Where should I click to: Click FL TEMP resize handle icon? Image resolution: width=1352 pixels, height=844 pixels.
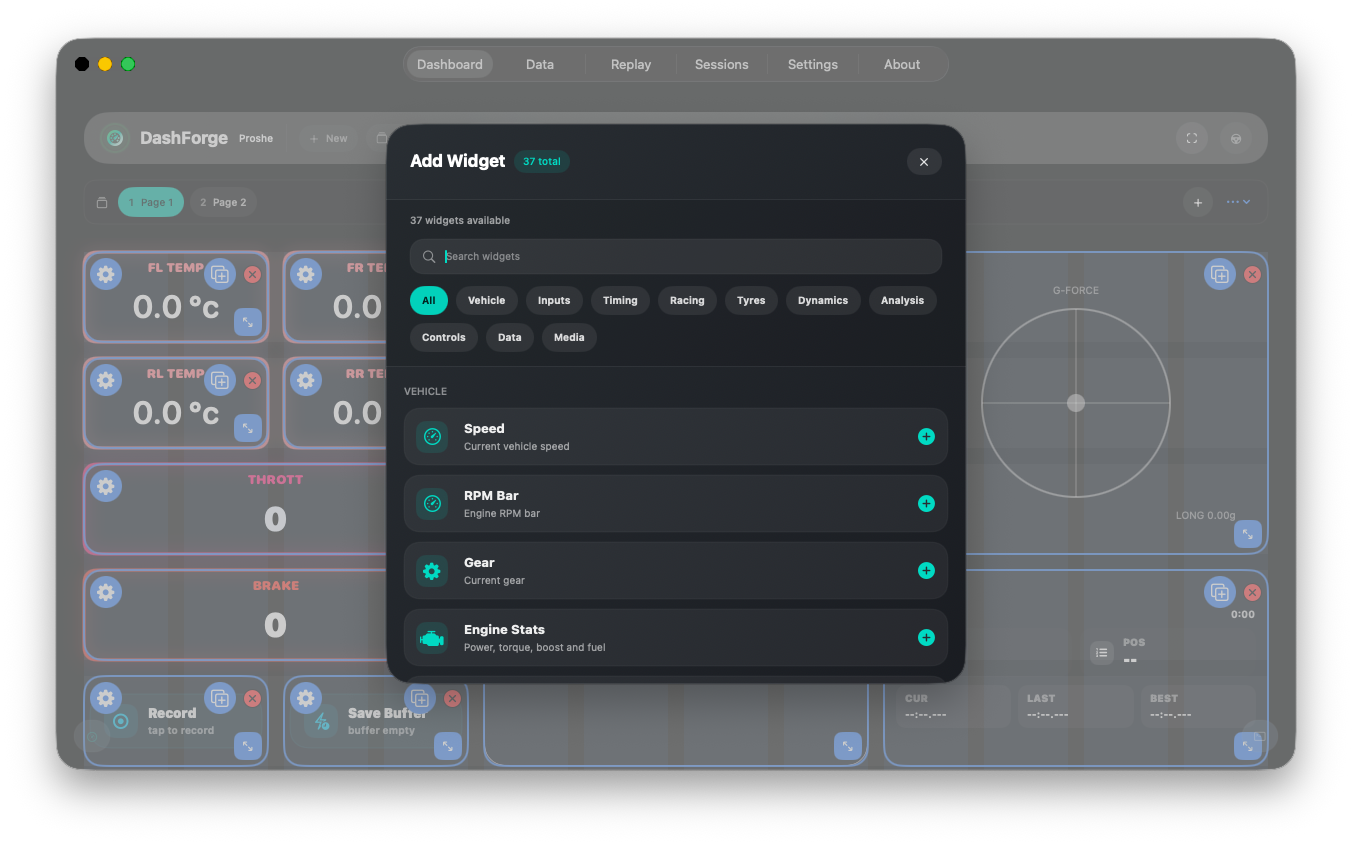(x=248, y=322)
